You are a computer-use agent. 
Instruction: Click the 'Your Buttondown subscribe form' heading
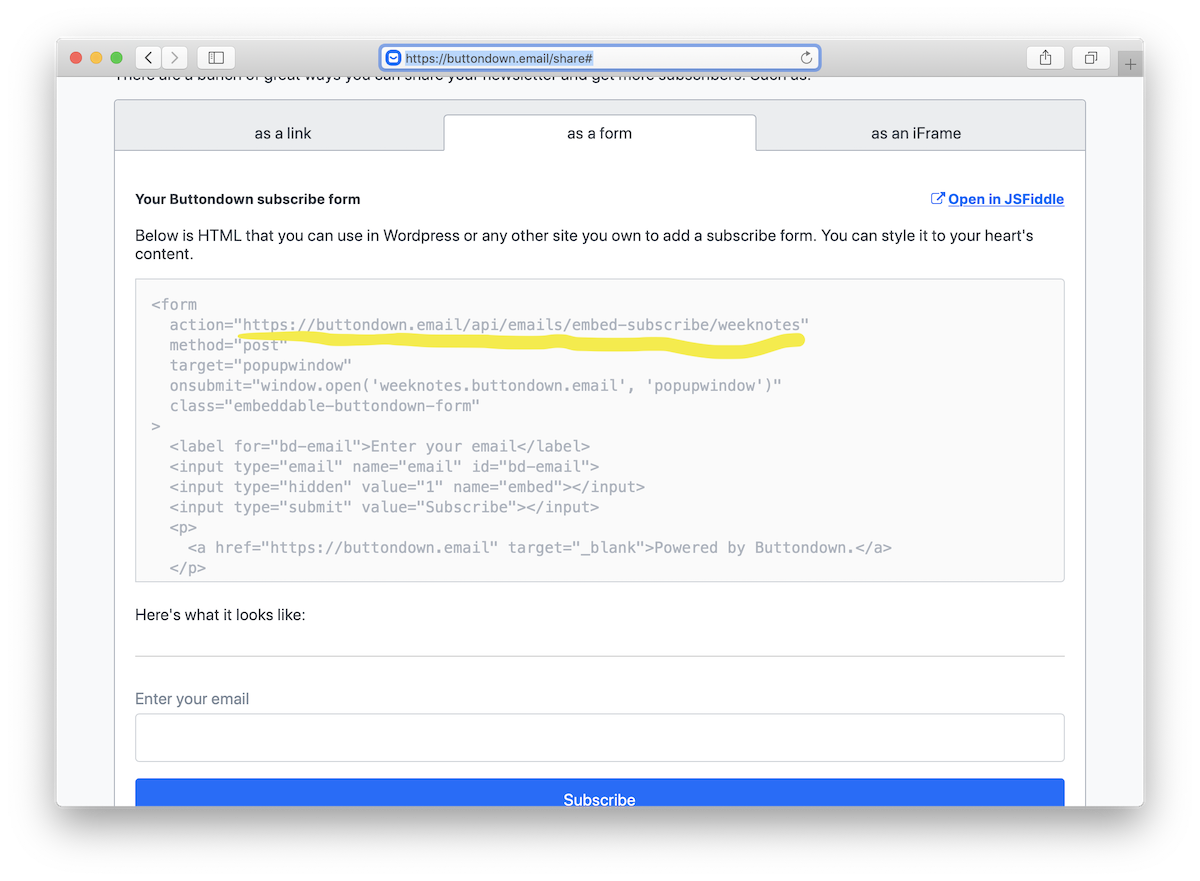click(248, 199)
